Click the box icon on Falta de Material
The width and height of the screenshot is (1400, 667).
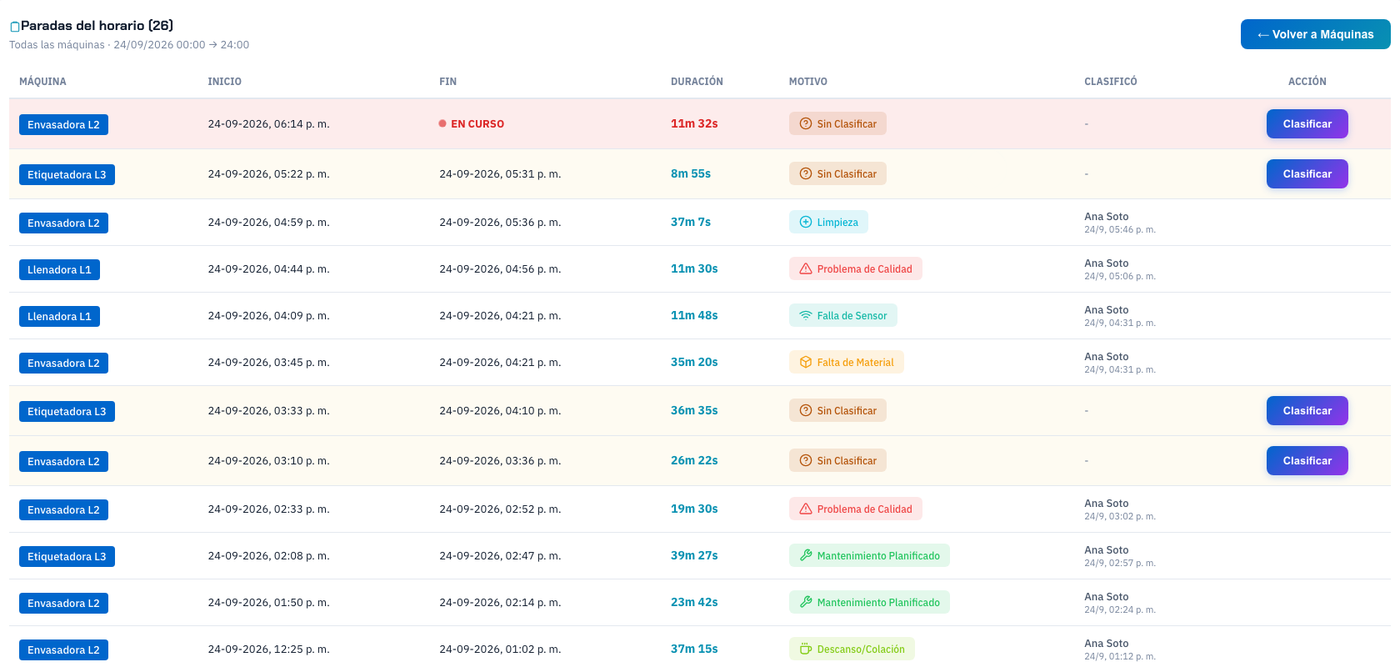point(805,362)
